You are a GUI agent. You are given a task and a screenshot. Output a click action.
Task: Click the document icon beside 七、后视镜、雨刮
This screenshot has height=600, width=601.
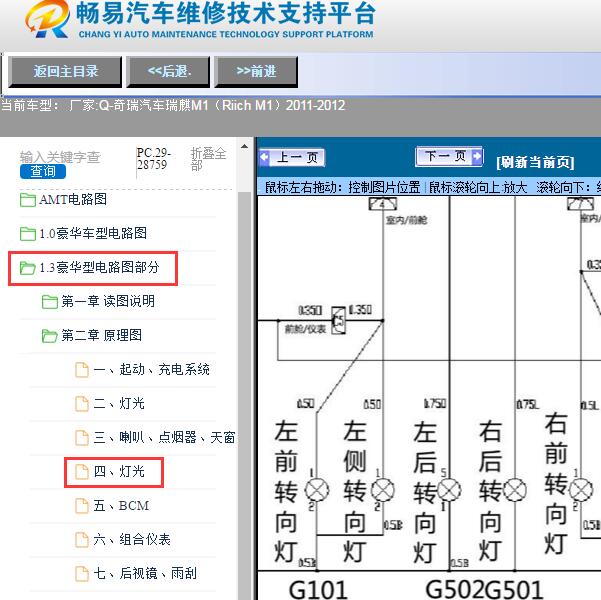coord(82,574)
